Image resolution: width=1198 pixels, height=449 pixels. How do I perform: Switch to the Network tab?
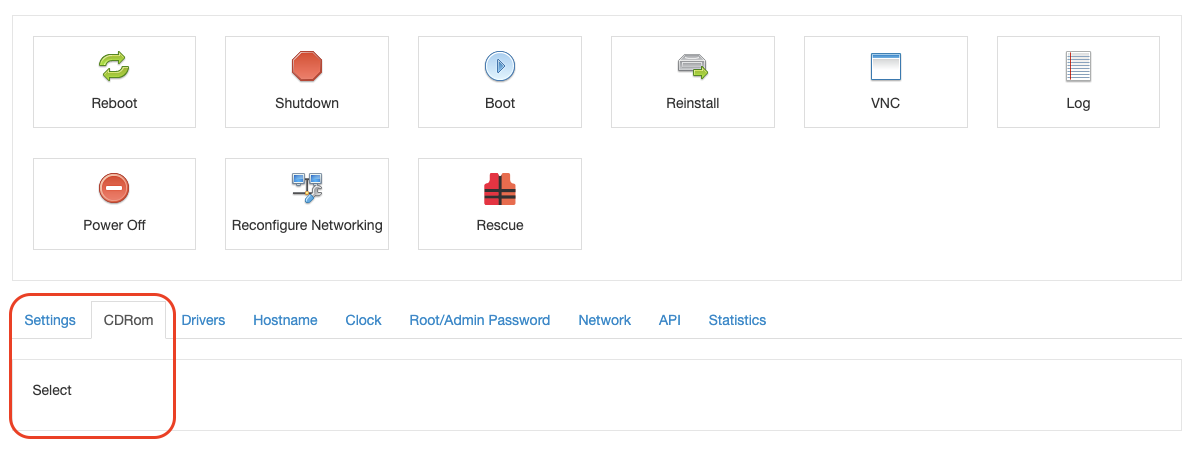click(x=604, y=320)
